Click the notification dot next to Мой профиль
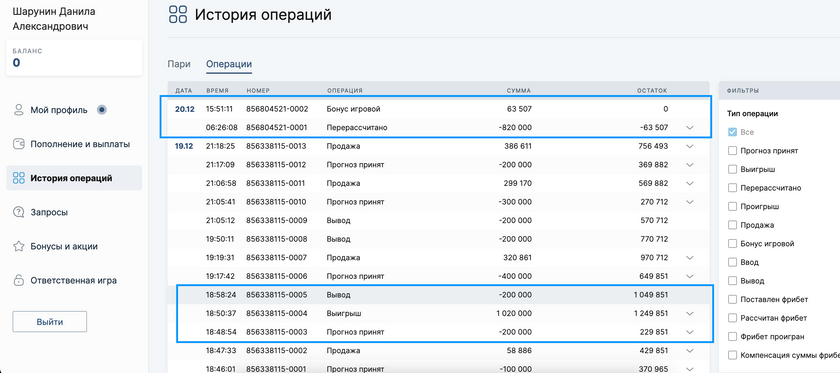This screenshot has height=373, width=840. click(102, 110)
